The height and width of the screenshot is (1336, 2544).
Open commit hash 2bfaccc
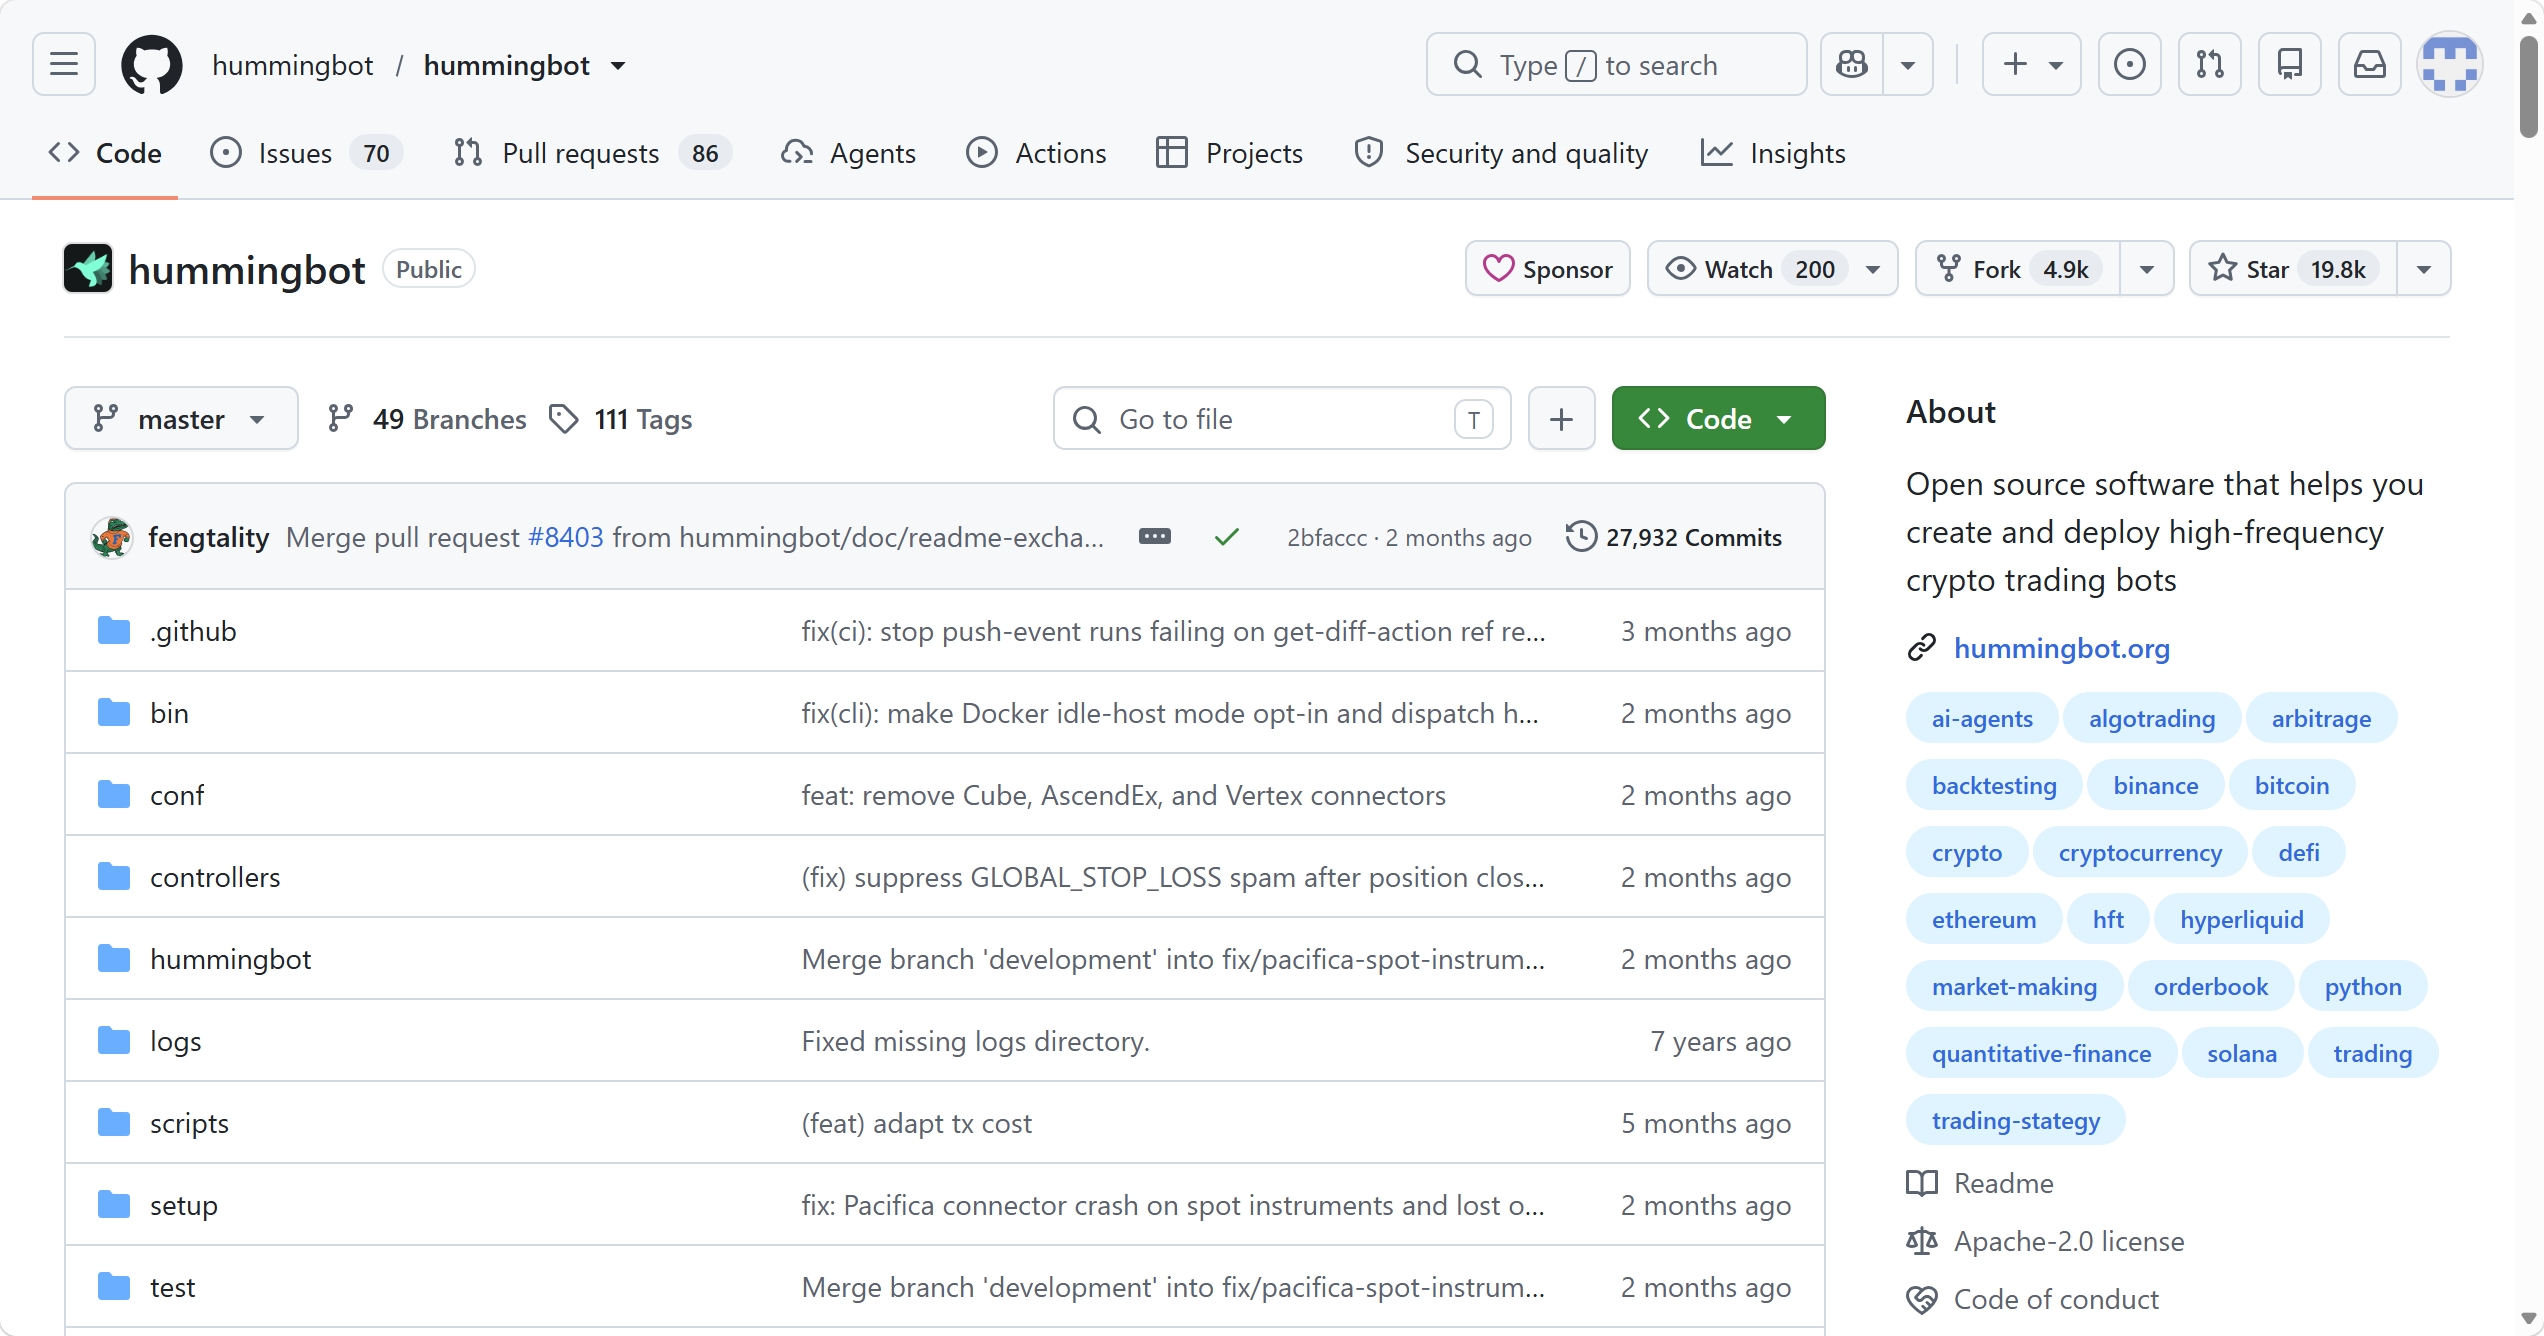(x=1327, y=537)
